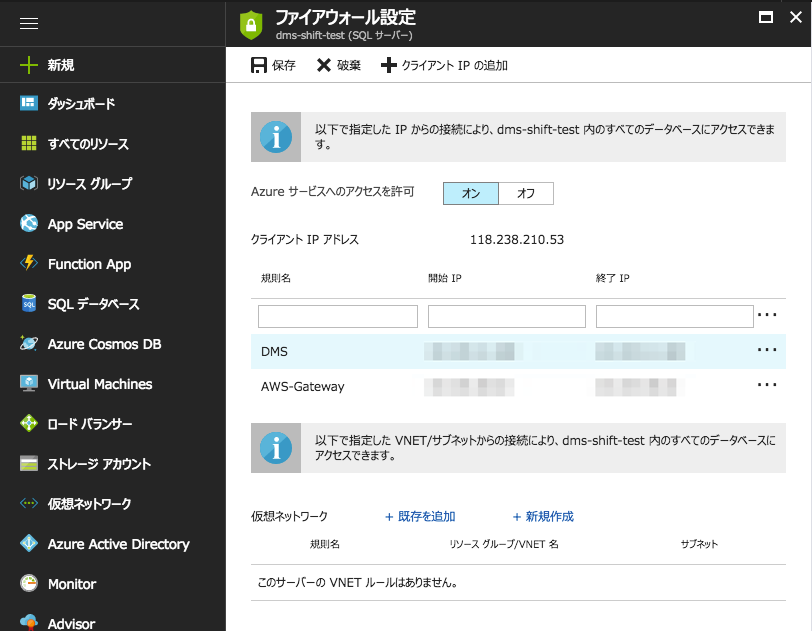Open the ellipsis menu for the DMS rule
This screenshot has width=812, height=631.
pyautogui.click(x=767, y=350)
